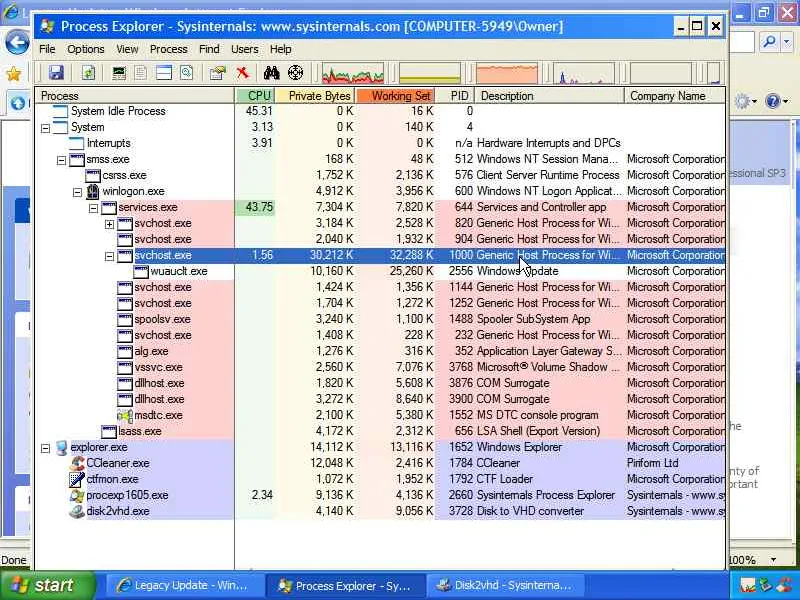Select the spoolsv.exe process
Screen dimensions: 800x600
point(380,319)
